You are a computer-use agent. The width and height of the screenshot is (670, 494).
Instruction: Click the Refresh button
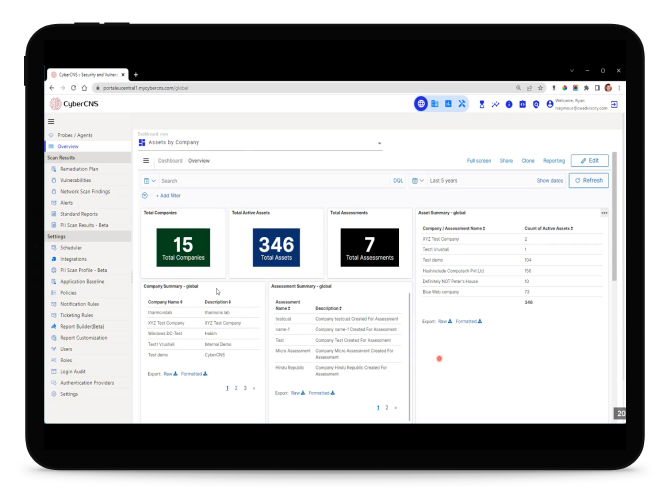click(x=589, y=181)
